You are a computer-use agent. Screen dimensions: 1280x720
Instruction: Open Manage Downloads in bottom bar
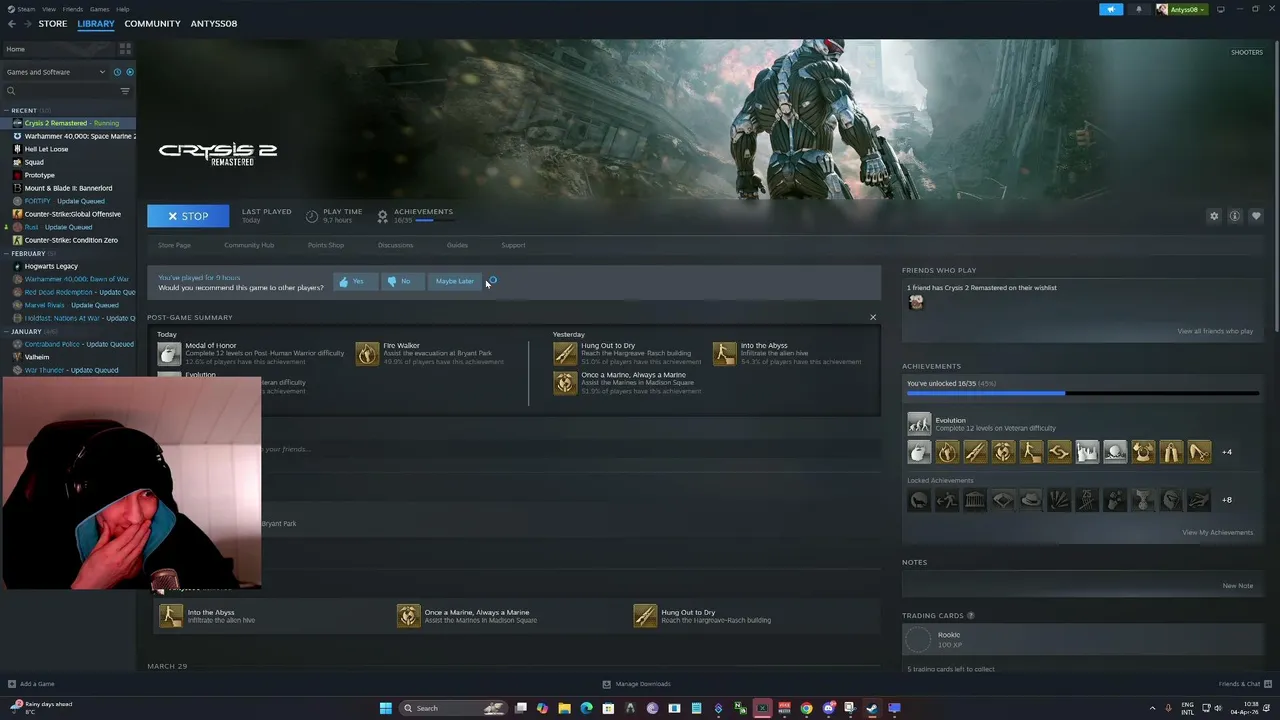tap(636, 684)
